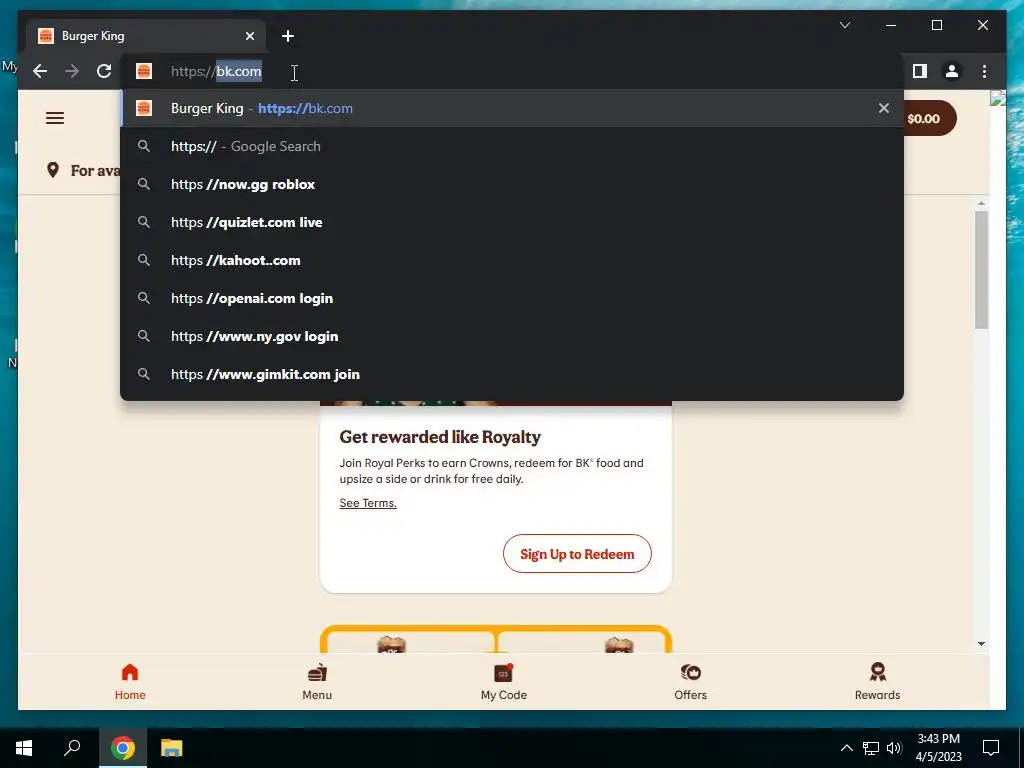Choose the www.ny.gov login suggestion
The height and width of the screenshot is (768, 1024).
coord(512,336)
